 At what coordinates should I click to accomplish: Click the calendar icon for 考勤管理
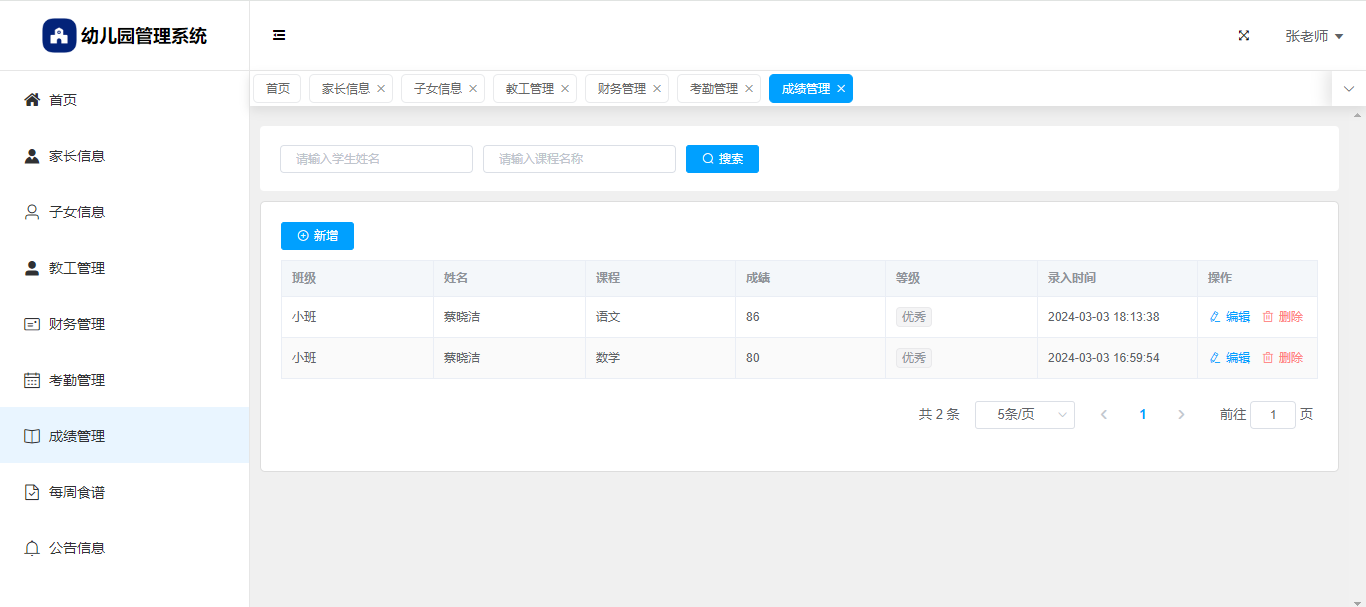(32, 380)
